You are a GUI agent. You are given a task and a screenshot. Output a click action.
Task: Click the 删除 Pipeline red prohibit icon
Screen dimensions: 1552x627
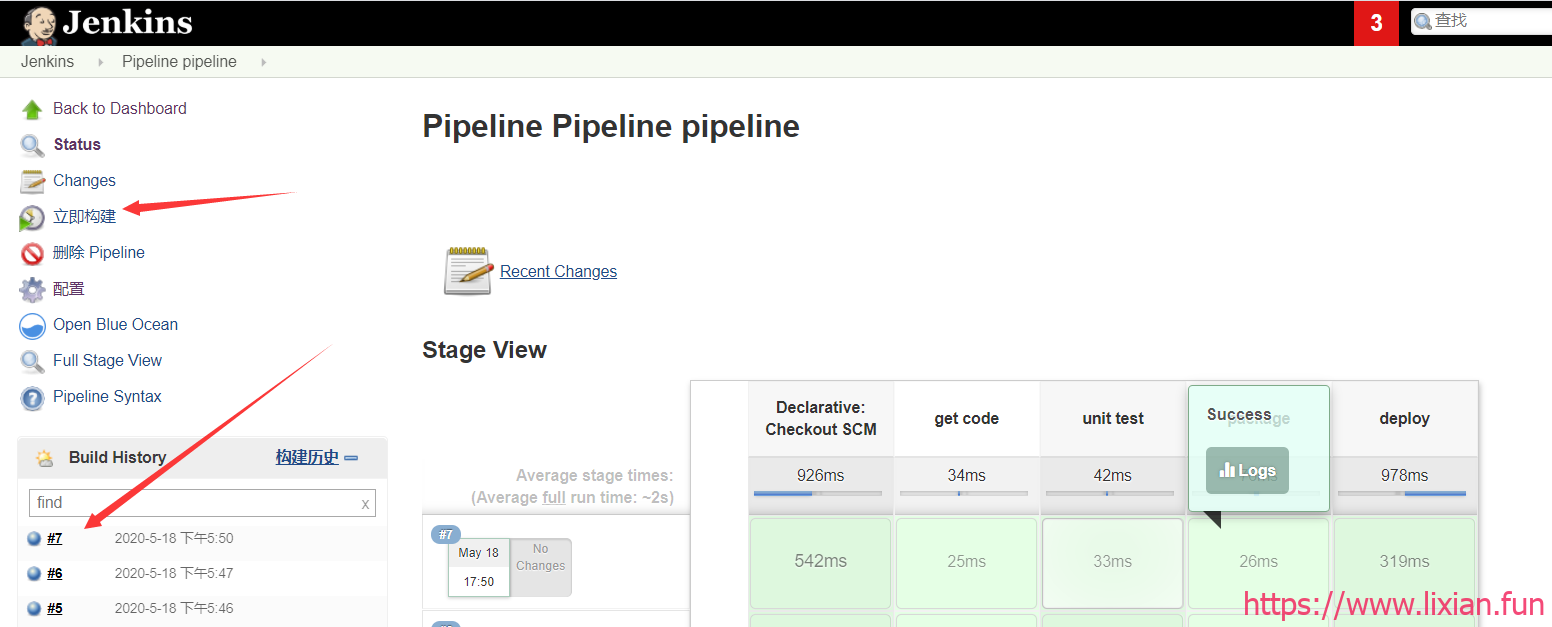point(32,253)
